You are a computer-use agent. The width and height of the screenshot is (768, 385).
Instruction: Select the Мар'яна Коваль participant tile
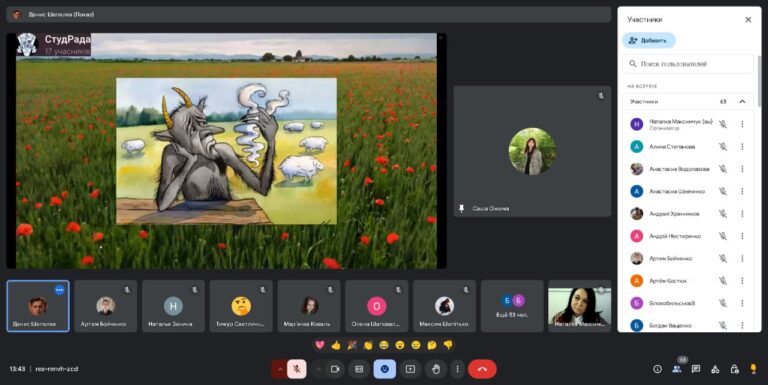click(x=309, y=306)
